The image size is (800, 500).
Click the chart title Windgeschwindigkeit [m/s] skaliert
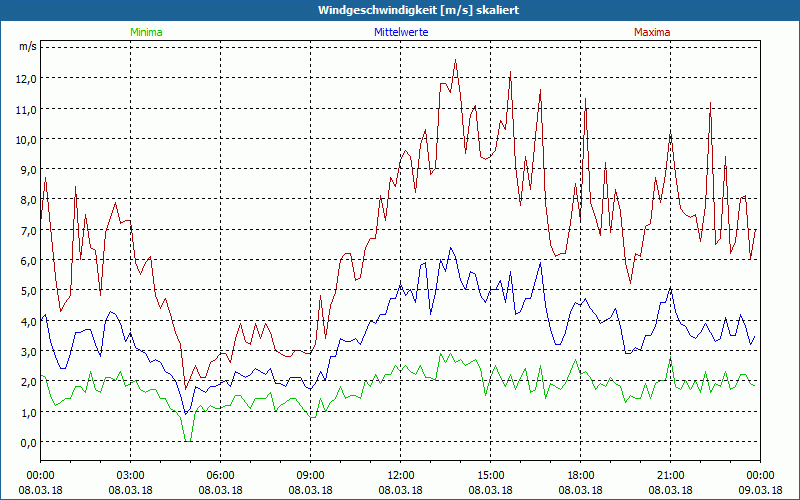click(418, 10)
